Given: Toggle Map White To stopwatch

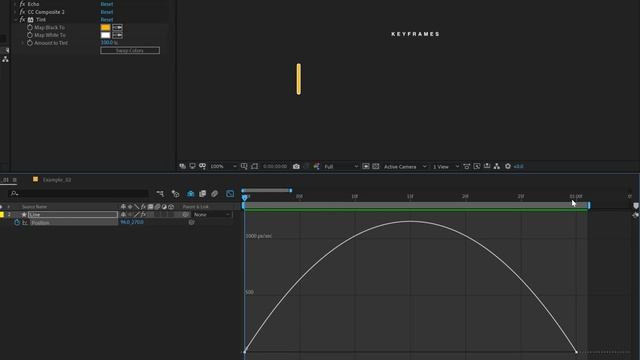Looking at the screenshot, I should pyautogui.click(x=30, y=35).
